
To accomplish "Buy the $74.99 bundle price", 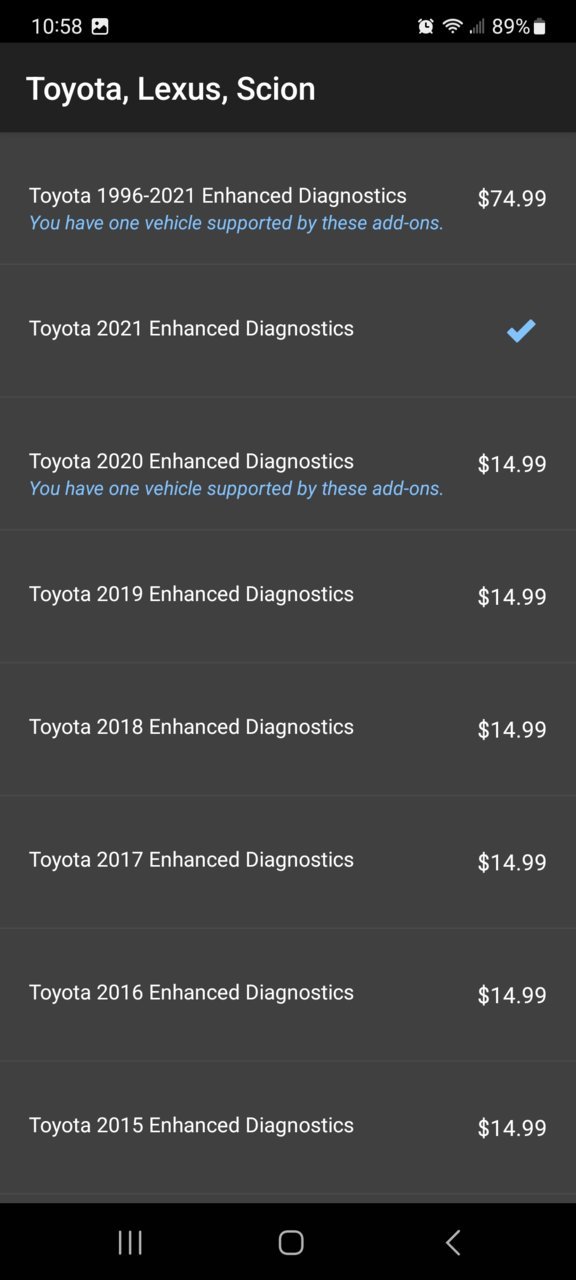I will click(x=512, y=198).
